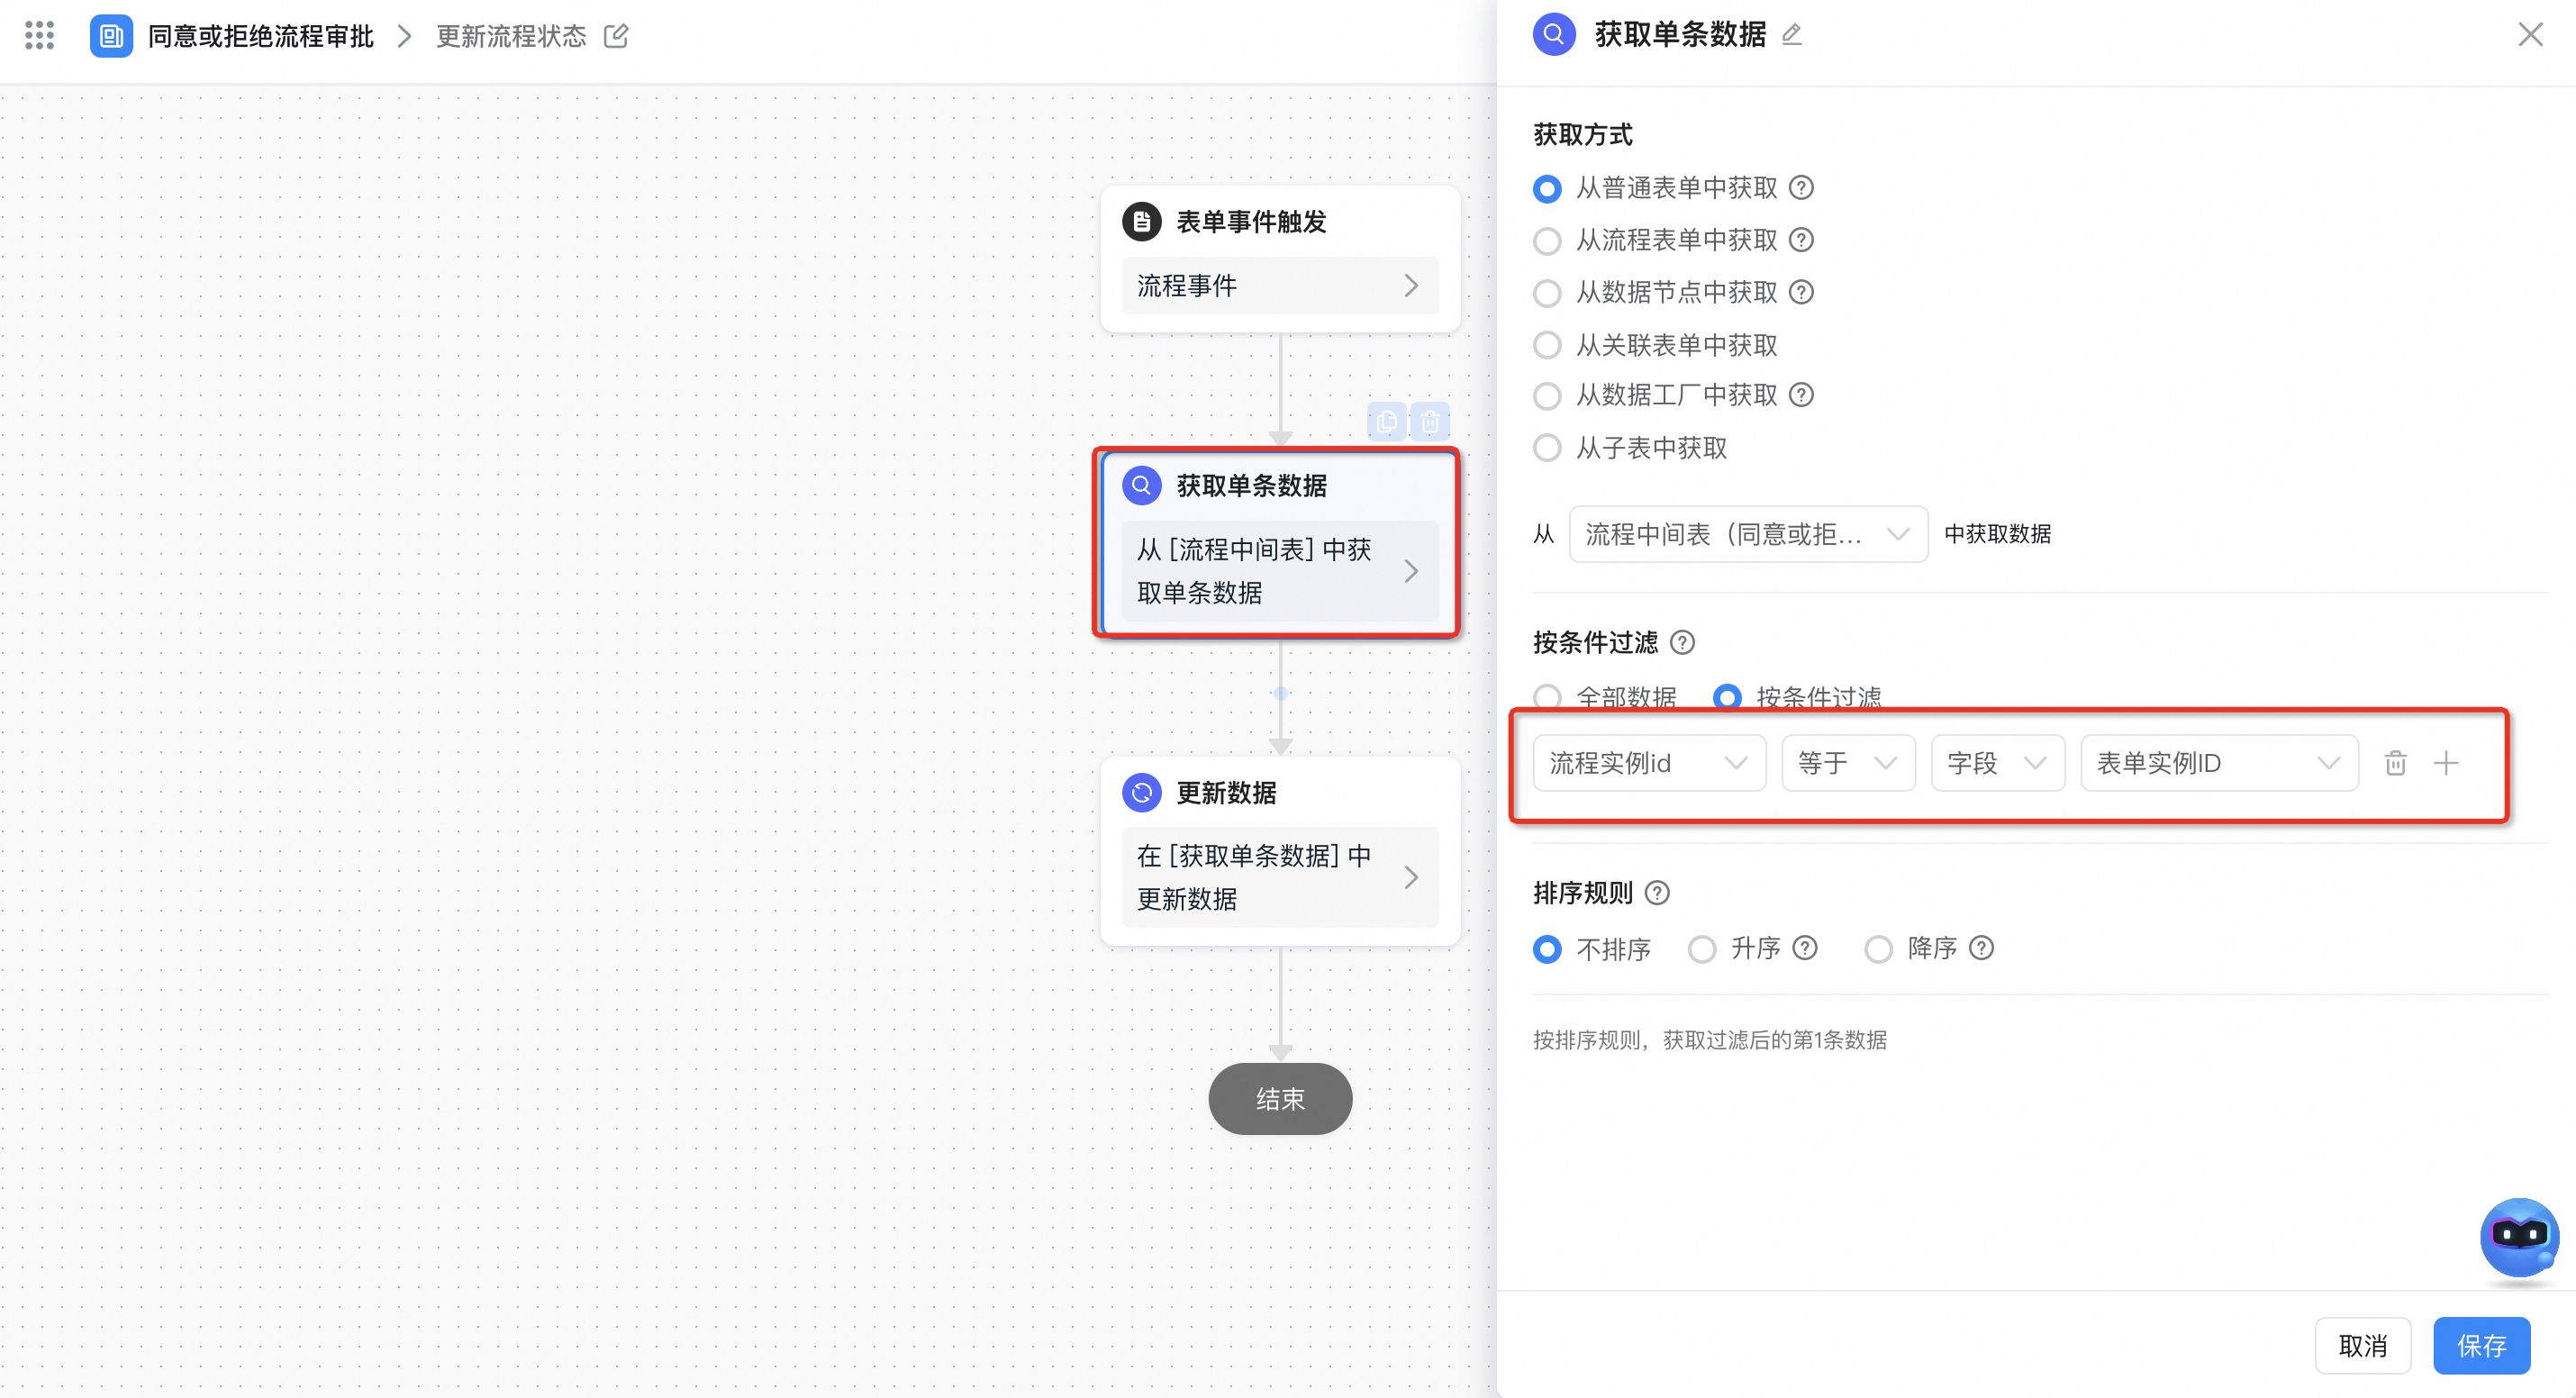
Task: Open the 字段 value type dropdown
Action: click(1997, 763)
